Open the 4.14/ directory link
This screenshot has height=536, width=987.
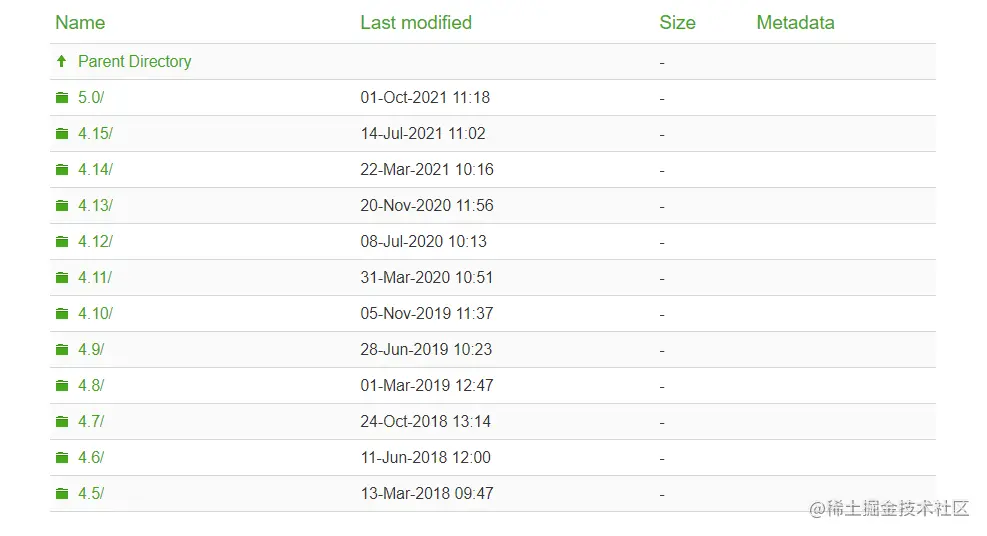(95, 169)
